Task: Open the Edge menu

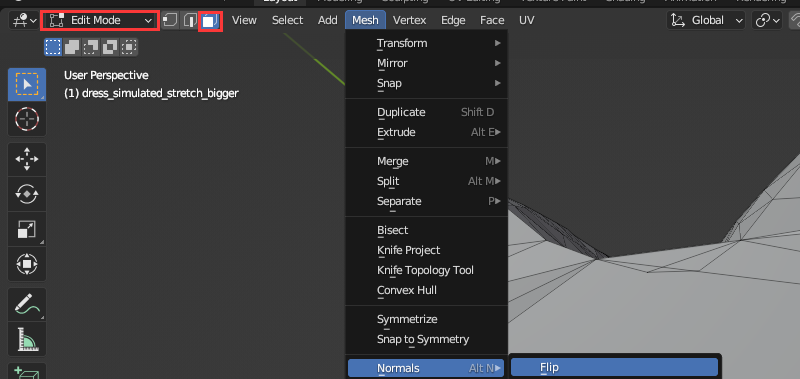Action: pos(453,20)
